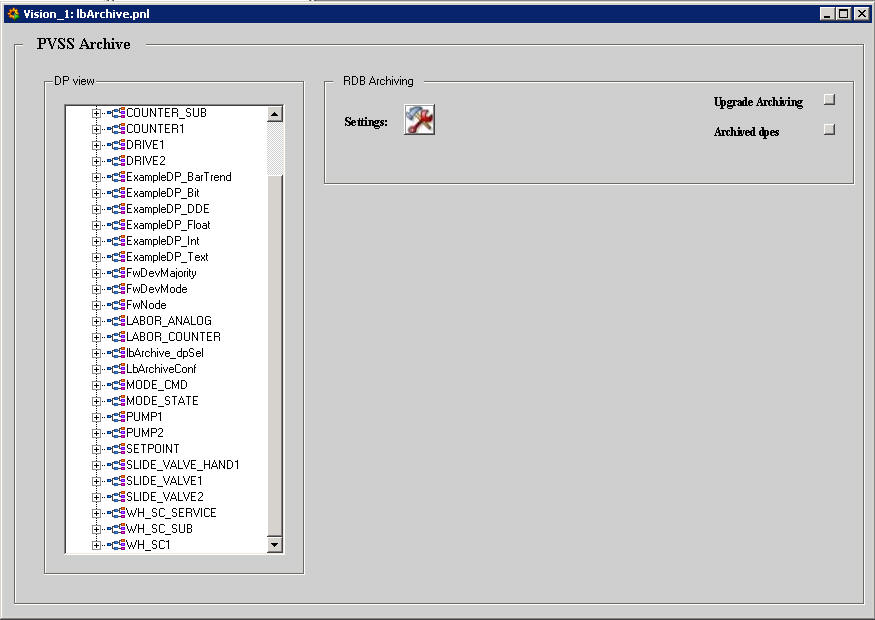Click the datapoint type icon beside DRIVE2
Viewport: 875px width, 620px height.
(118, 161)
